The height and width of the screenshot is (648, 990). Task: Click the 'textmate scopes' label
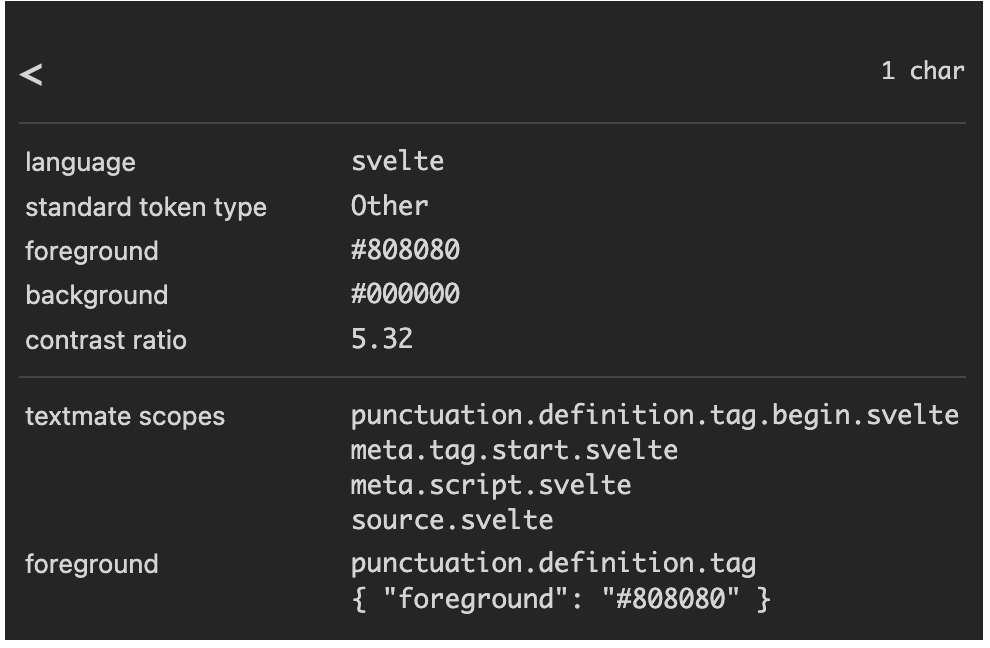pyautogui.click(x=125, y=416)
